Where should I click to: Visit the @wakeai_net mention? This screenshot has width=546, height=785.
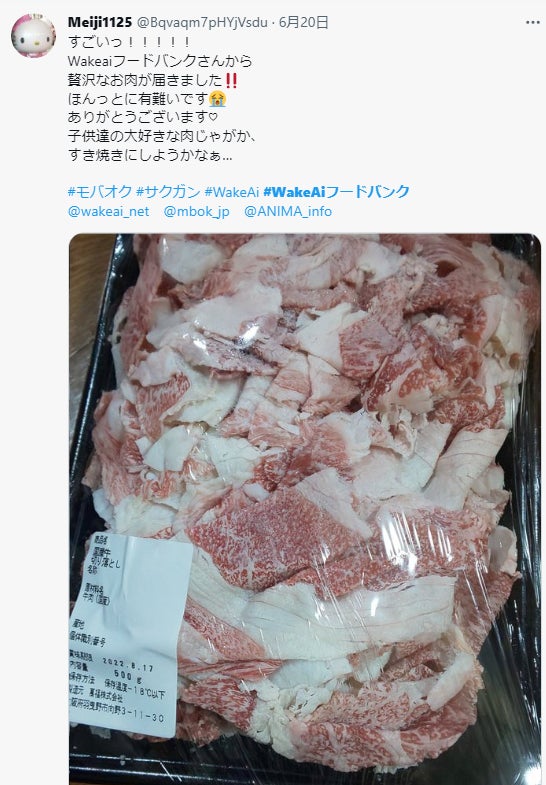tap(109, 211)
